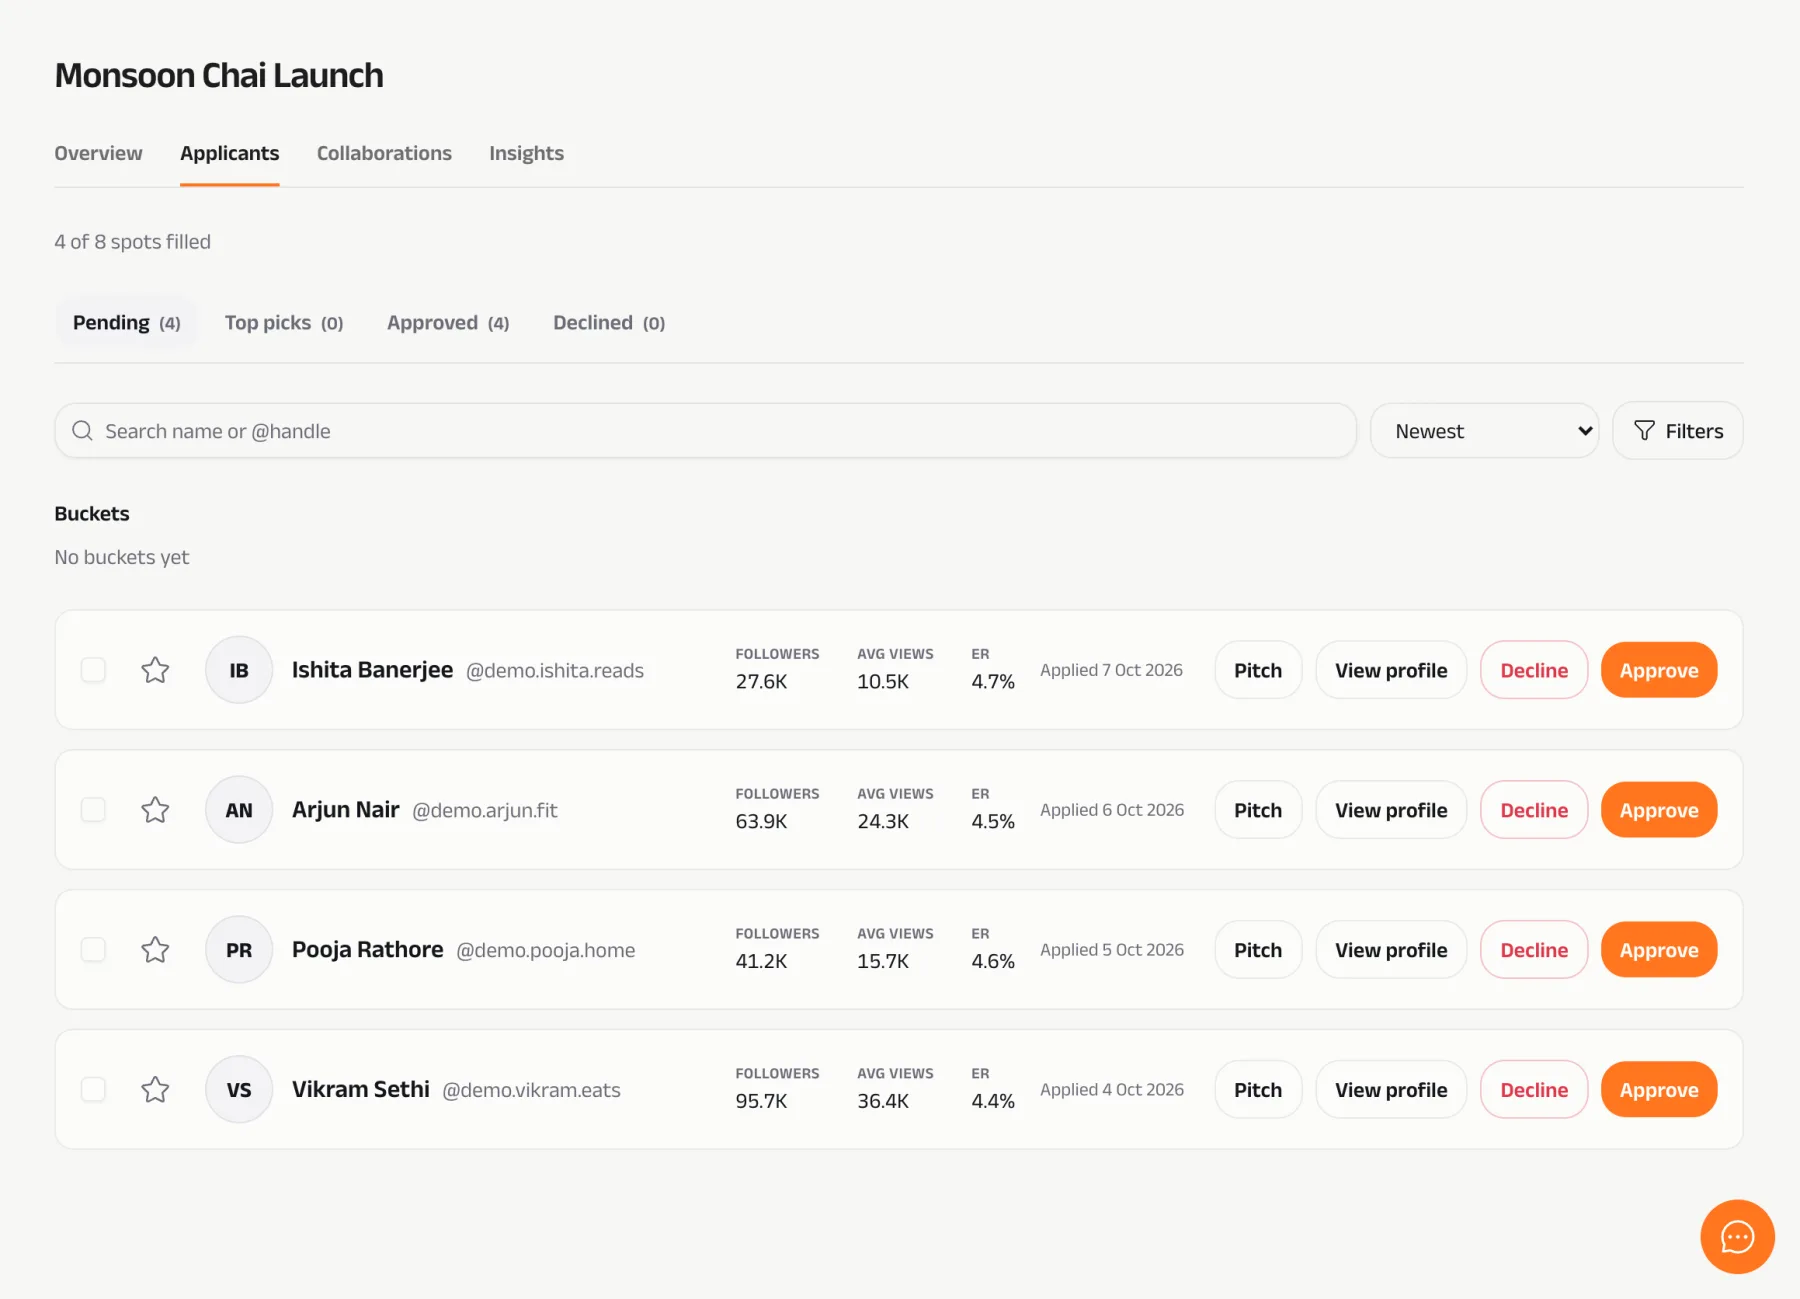This screenshot has height=1299, width=1800.
Task: View profile of Ishita Banerjee
Action: (x=1391, y=670)
